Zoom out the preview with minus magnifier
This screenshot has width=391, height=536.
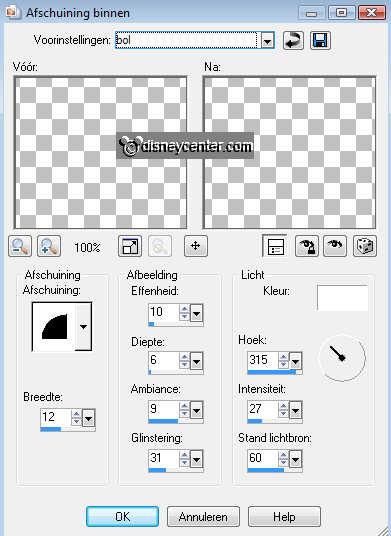coord(20,246)
